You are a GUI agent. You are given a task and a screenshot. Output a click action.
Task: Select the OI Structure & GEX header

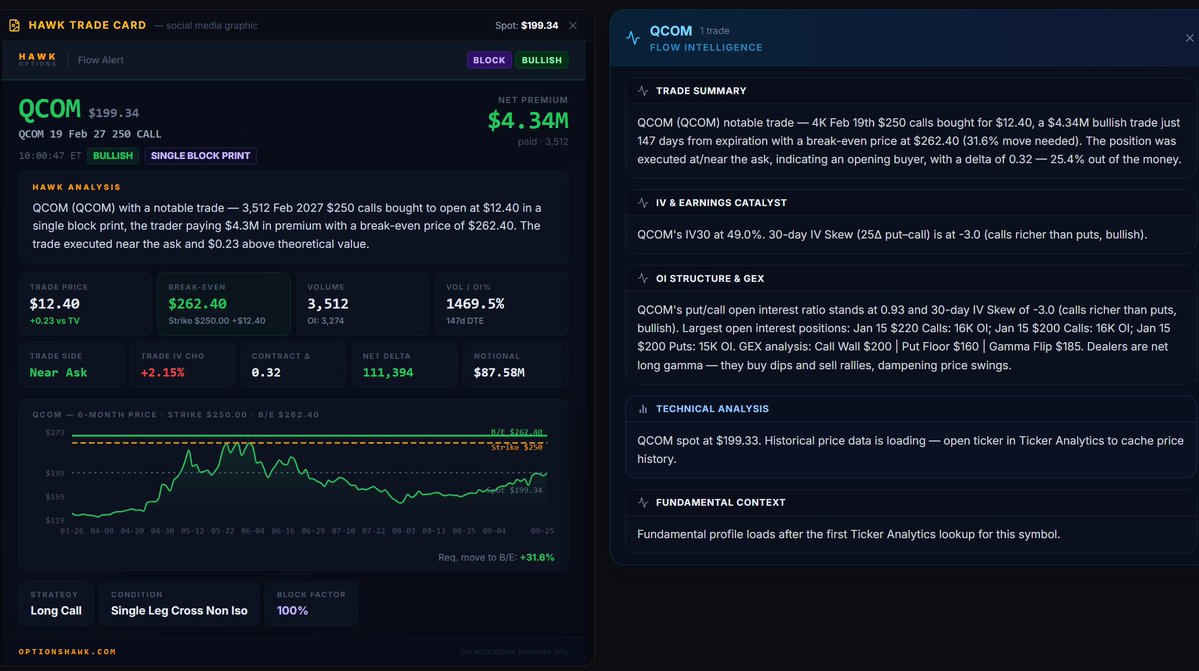(x=710, y=278)
